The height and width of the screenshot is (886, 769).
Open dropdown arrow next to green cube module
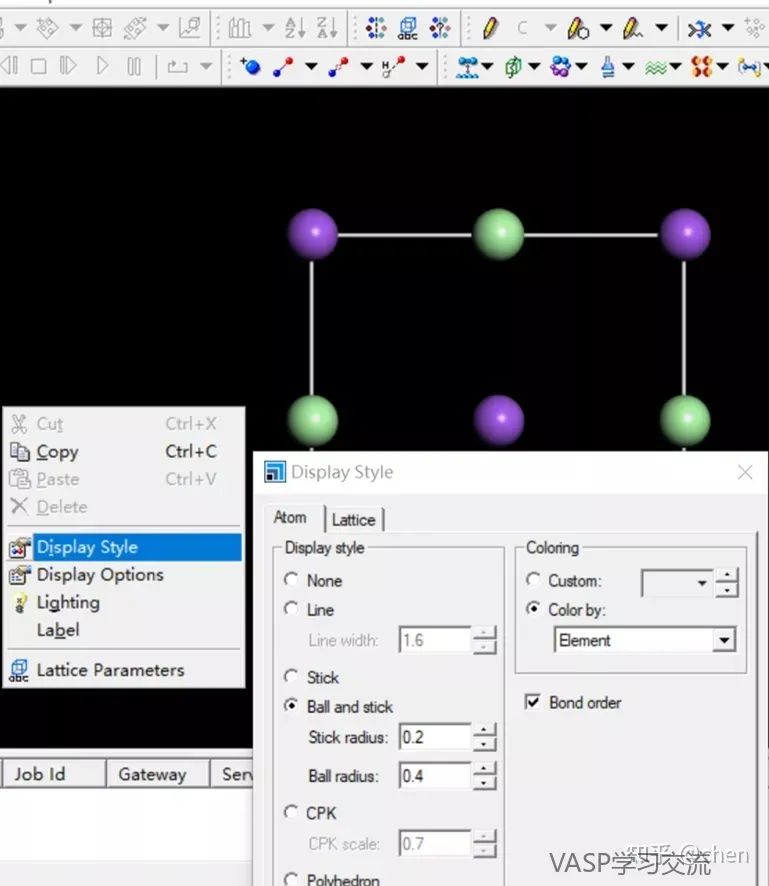point(534,66)
